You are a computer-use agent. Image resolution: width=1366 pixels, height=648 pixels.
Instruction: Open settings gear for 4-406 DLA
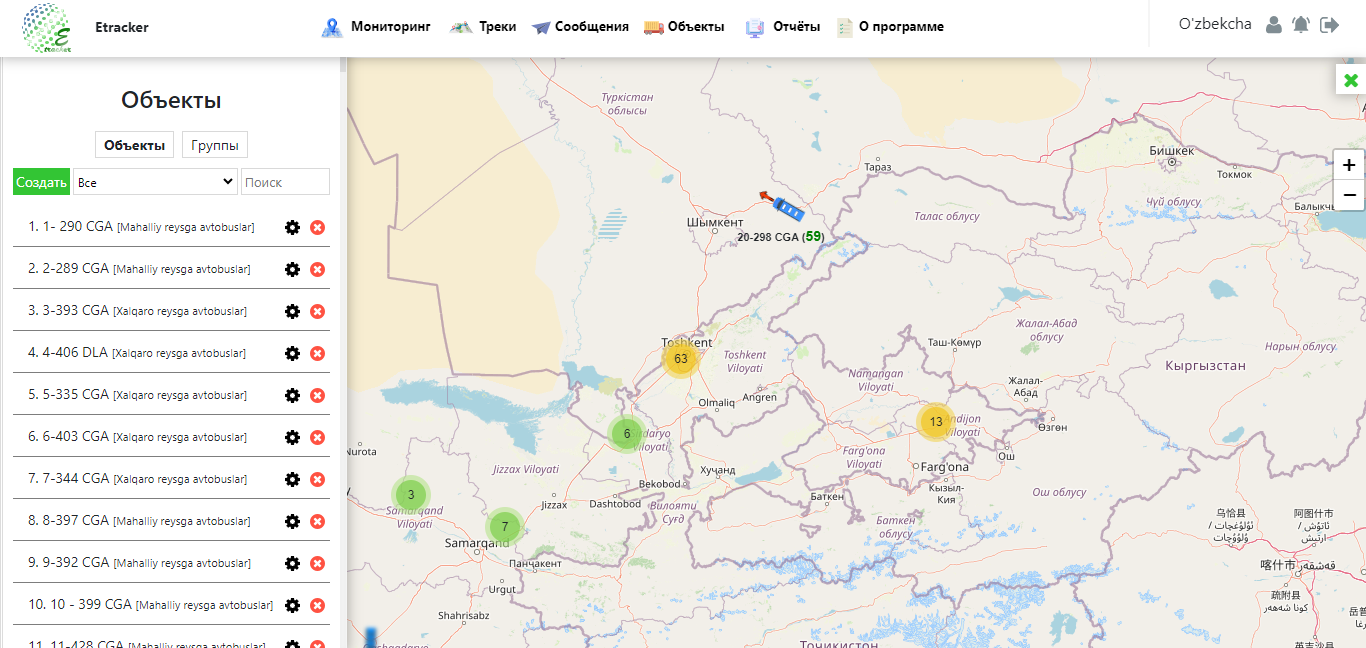point(292,353)
